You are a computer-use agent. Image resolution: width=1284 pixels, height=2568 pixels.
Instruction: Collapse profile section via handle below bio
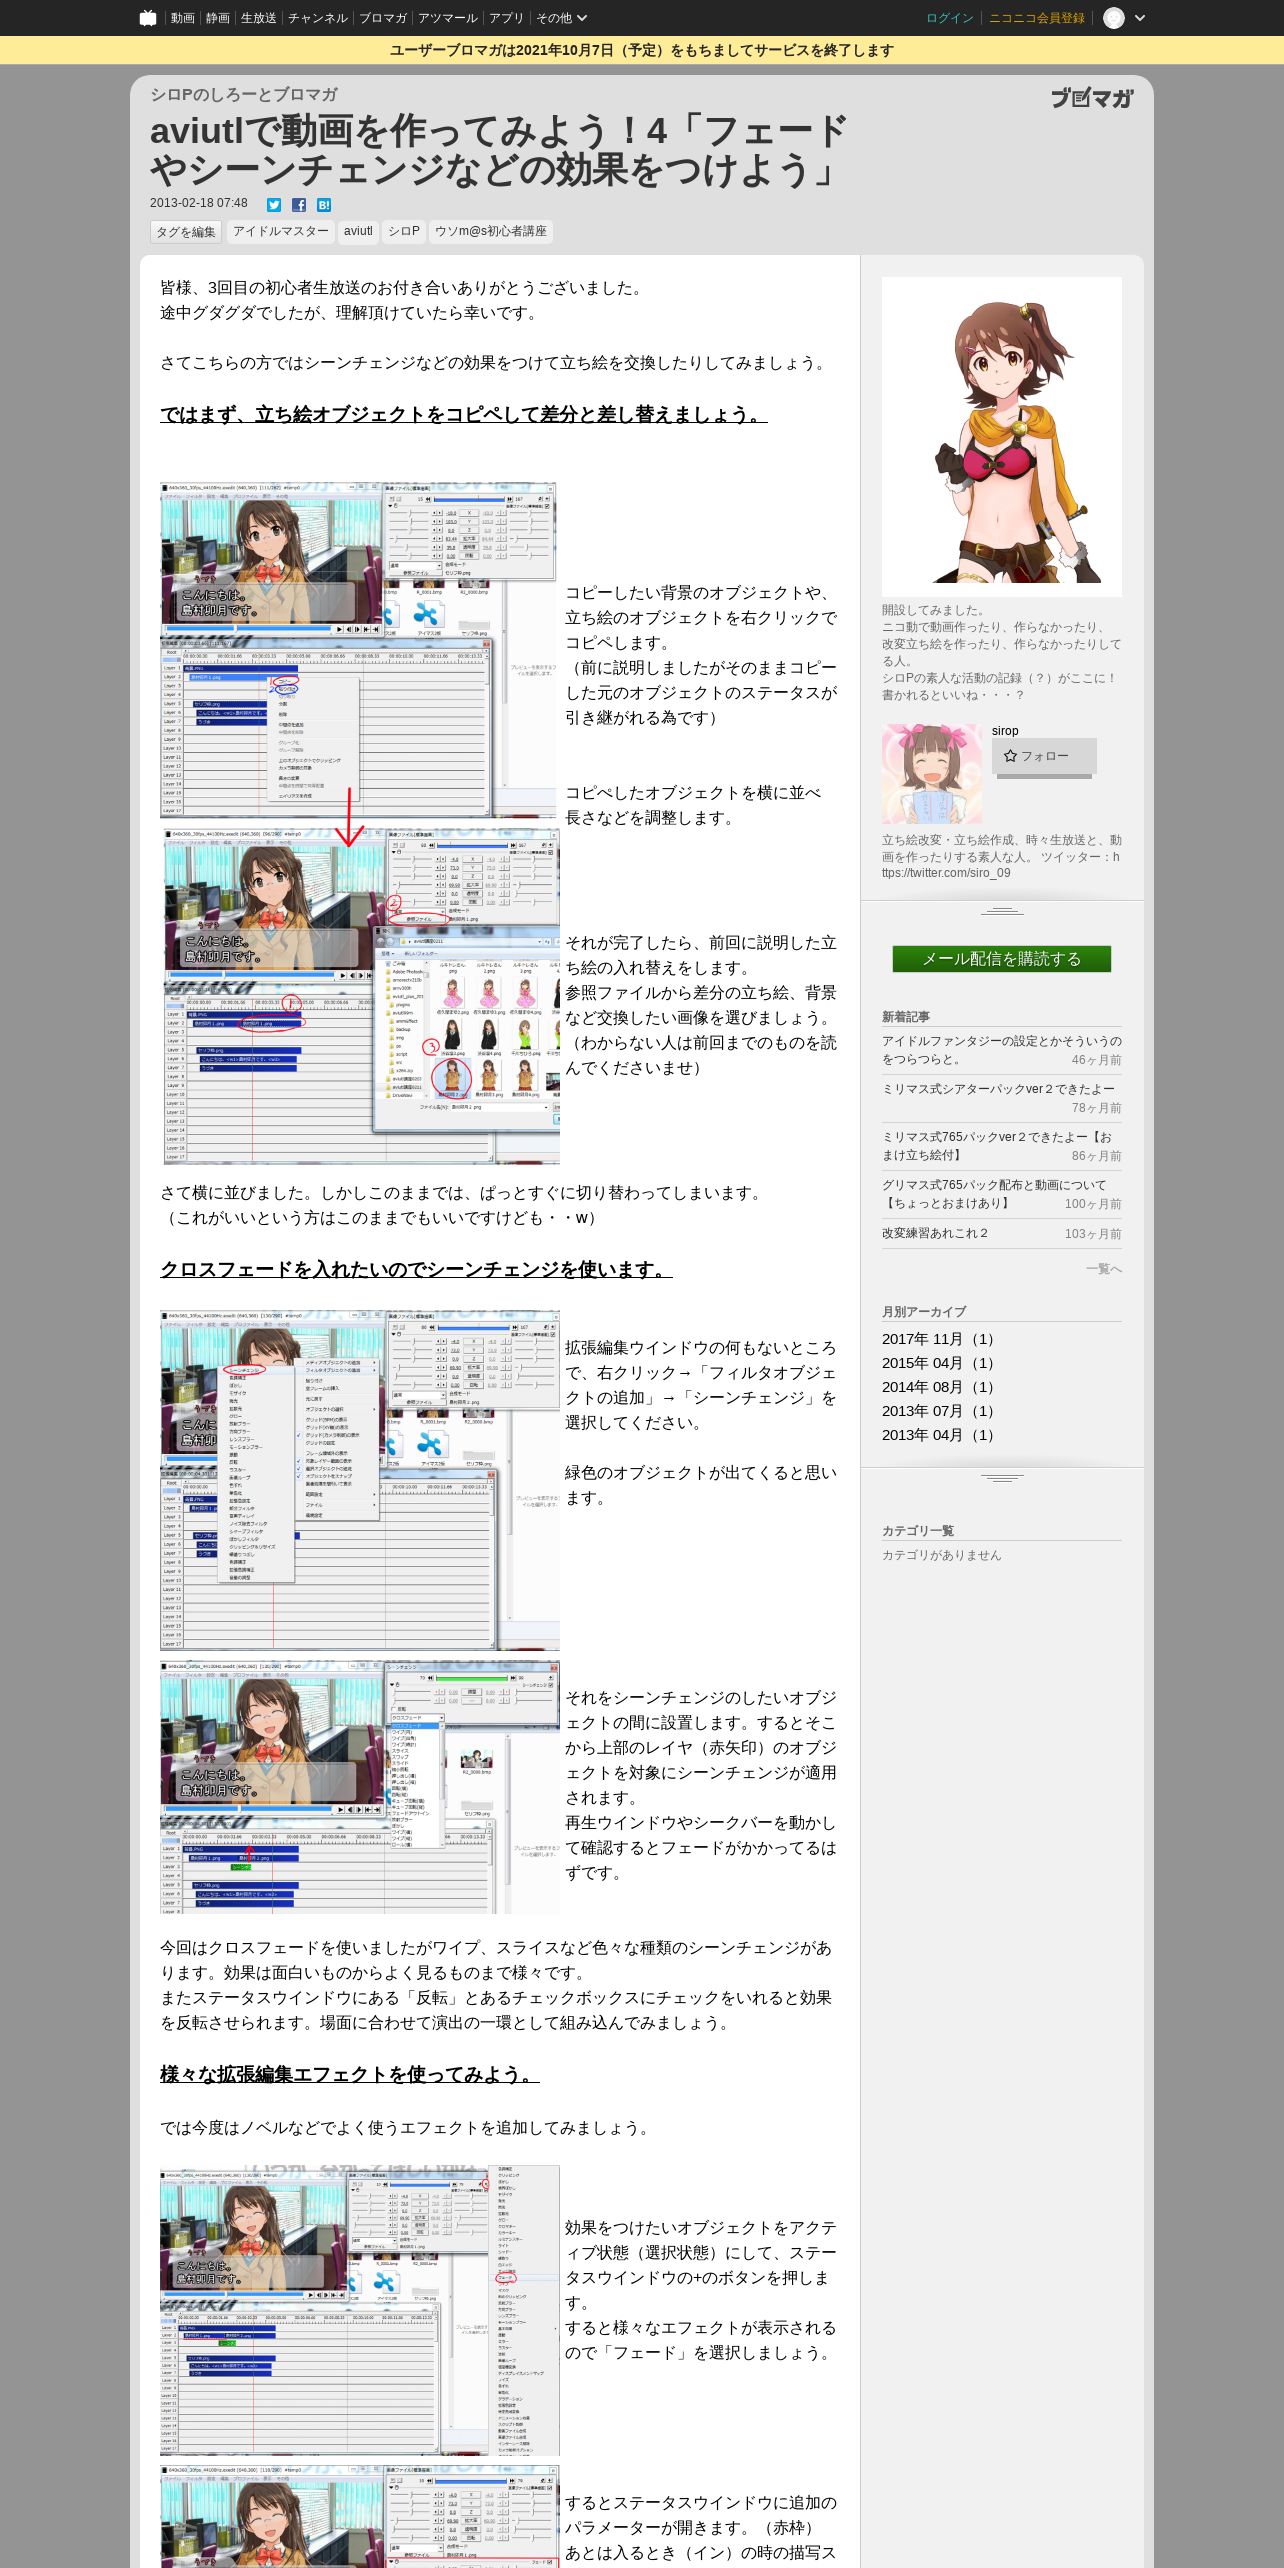tap(1002, 911)
